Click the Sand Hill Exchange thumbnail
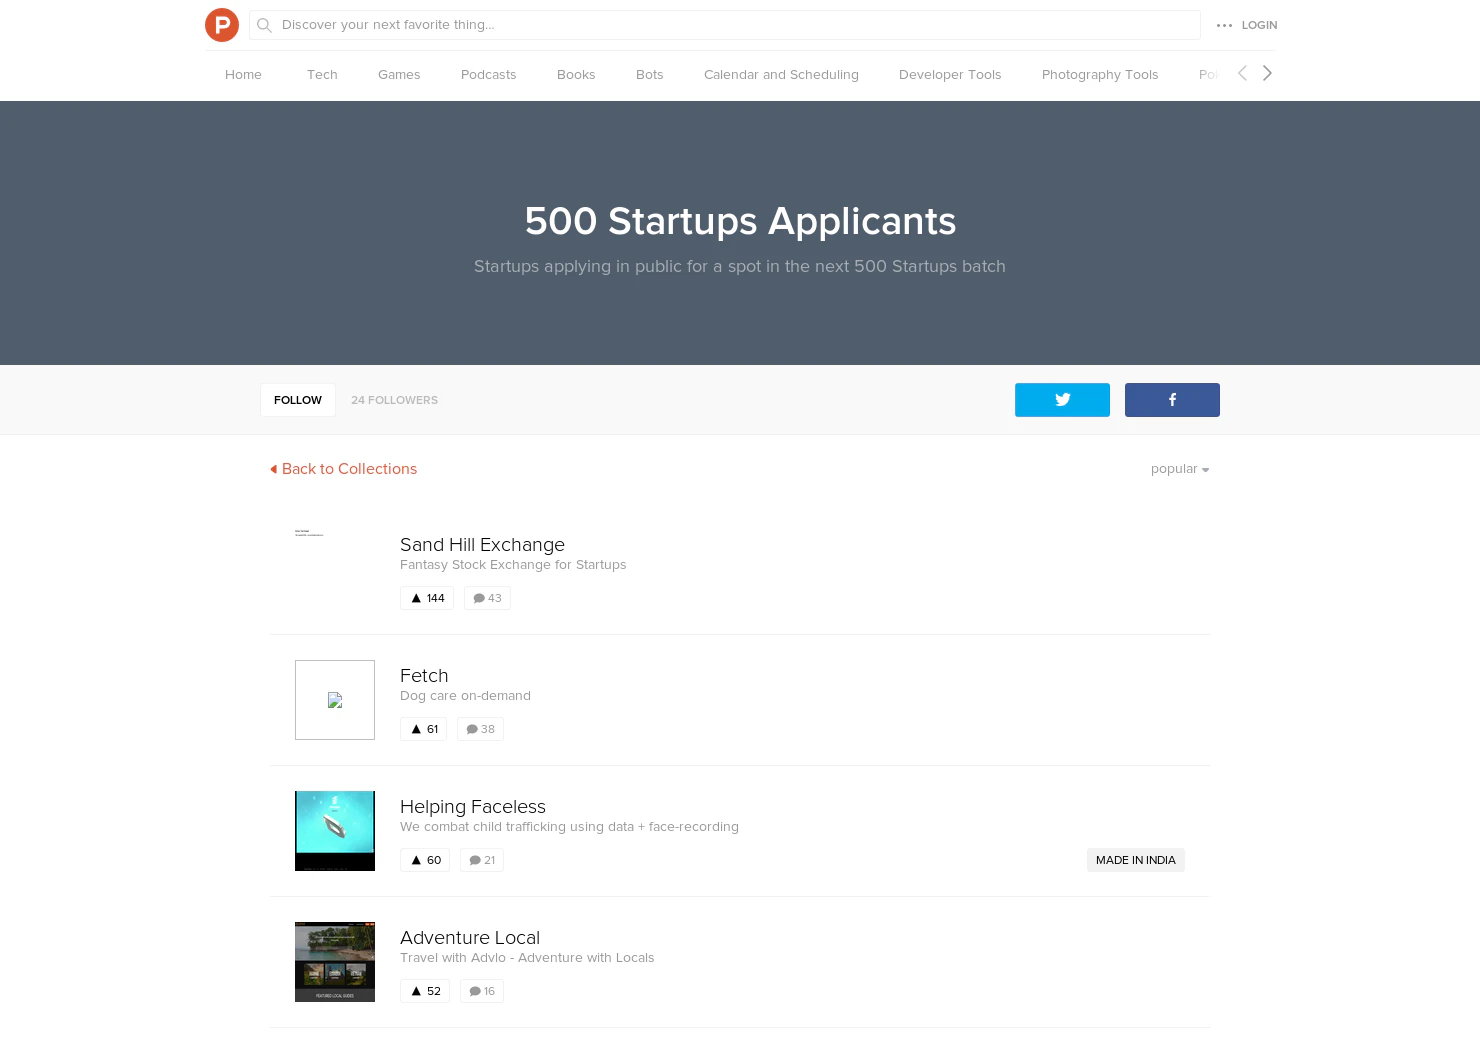Image resolution: width=1480 pixels, height=1037 pixels. point(335,569)
